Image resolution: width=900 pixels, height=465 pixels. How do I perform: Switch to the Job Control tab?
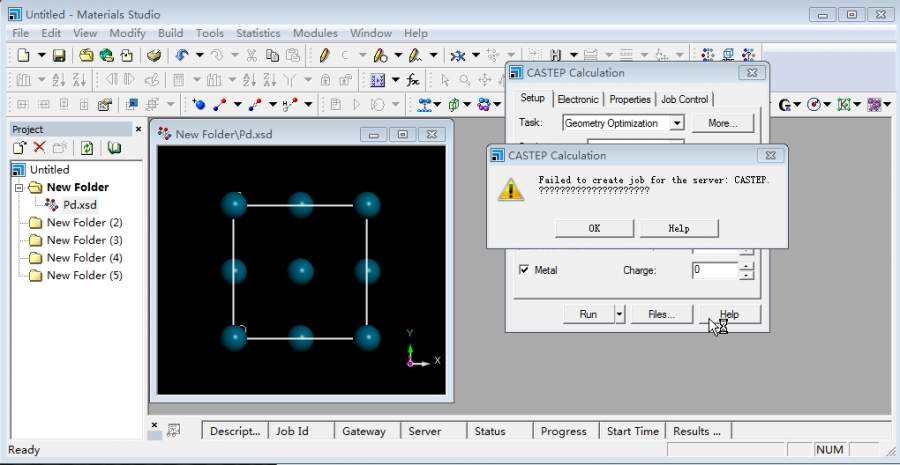(685, 99)
